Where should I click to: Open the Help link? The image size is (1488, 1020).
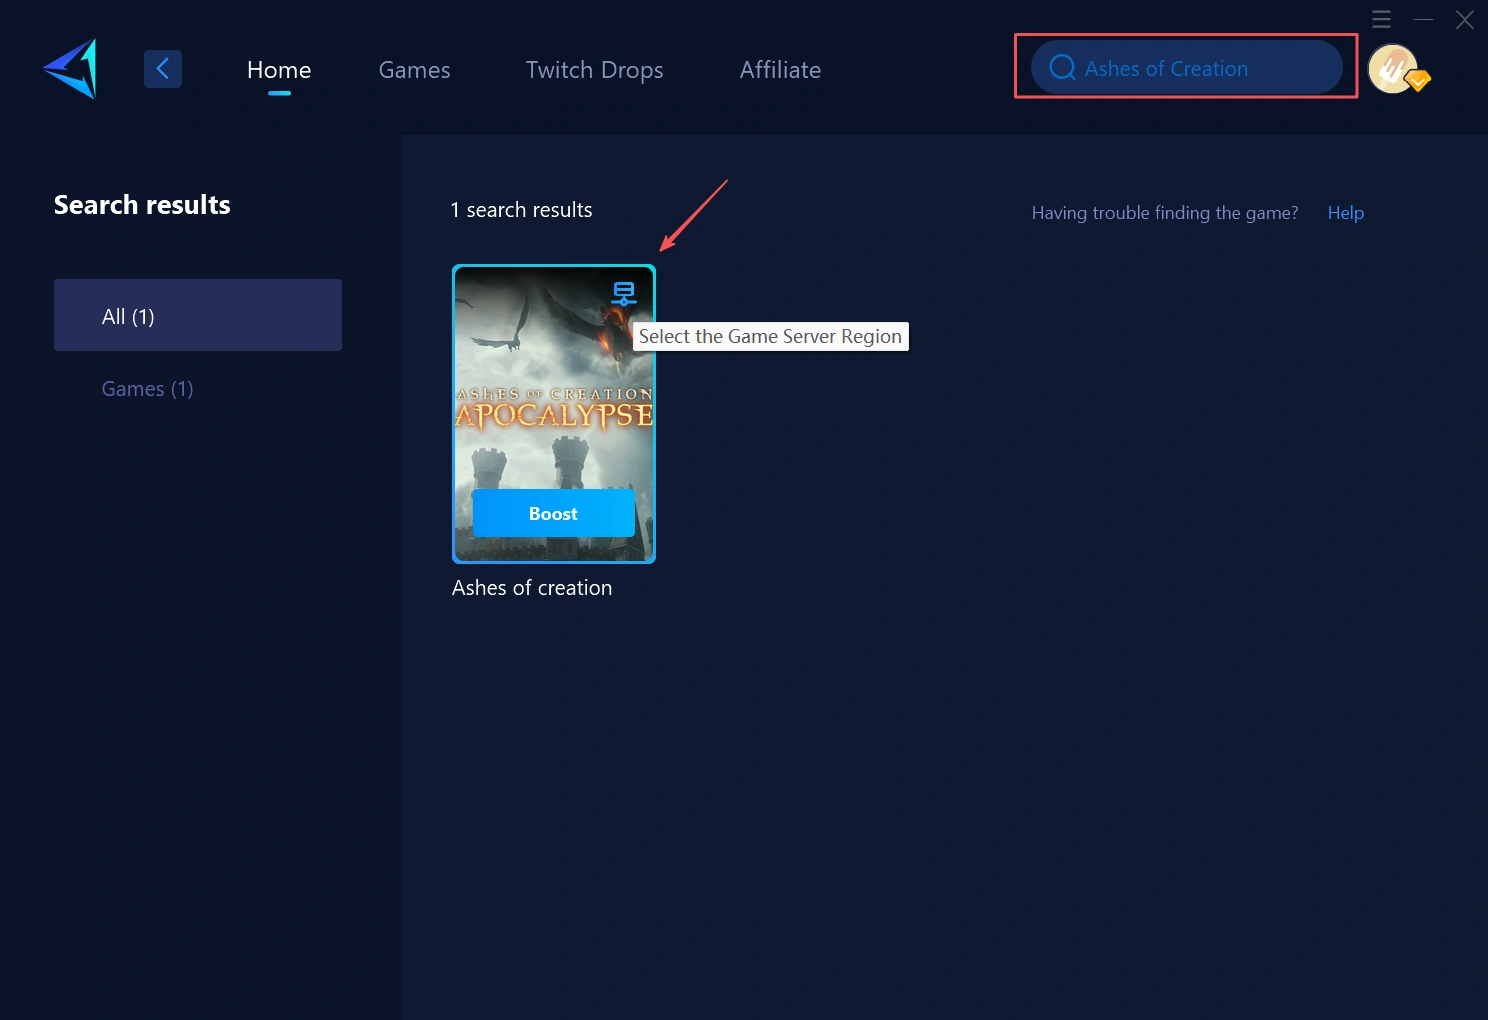click(1345, 212)
